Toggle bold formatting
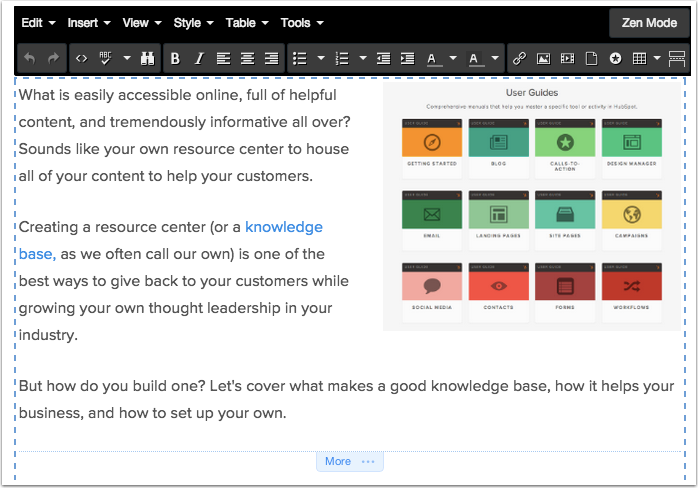 [x=175, y=59]
